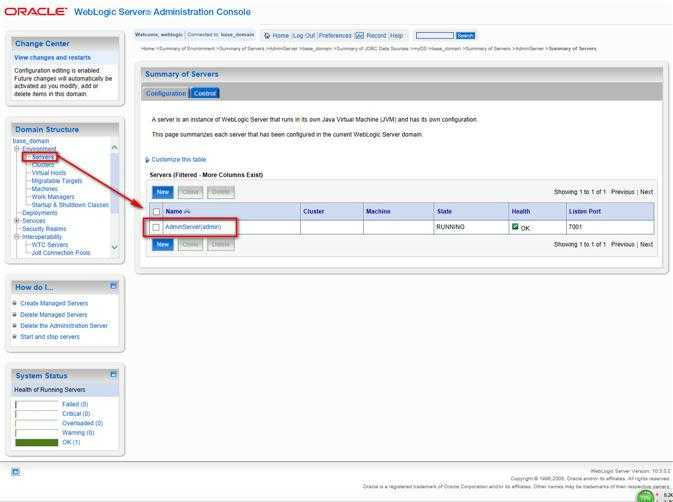
Task: Click the green OK (1) status bar
Action: pyautogui.click(x=36, y=442)
